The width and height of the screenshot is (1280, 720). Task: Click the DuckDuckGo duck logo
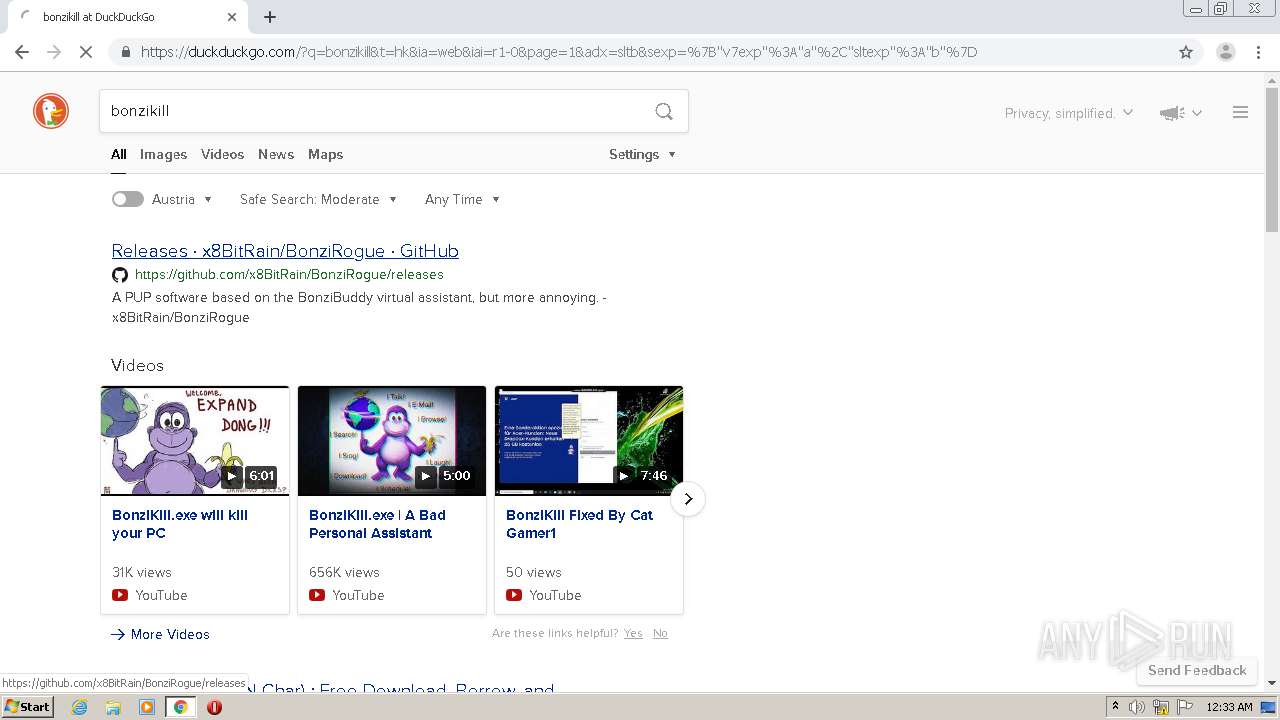point(51,111)
